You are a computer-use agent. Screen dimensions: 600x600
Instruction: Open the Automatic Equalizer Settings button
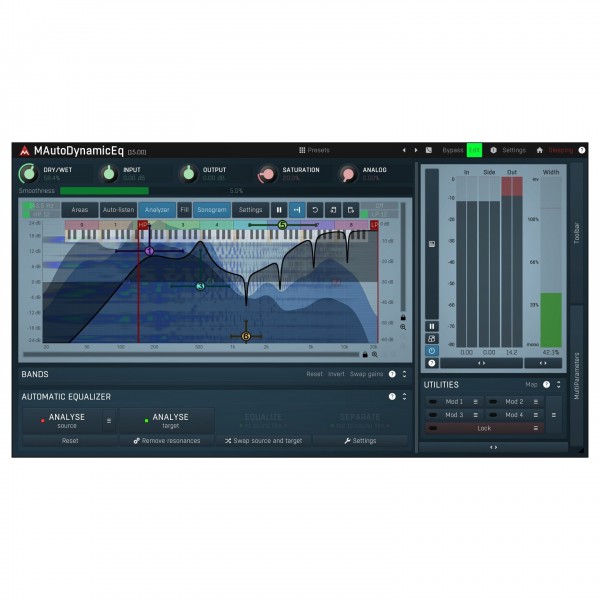[x=360, y=441]
